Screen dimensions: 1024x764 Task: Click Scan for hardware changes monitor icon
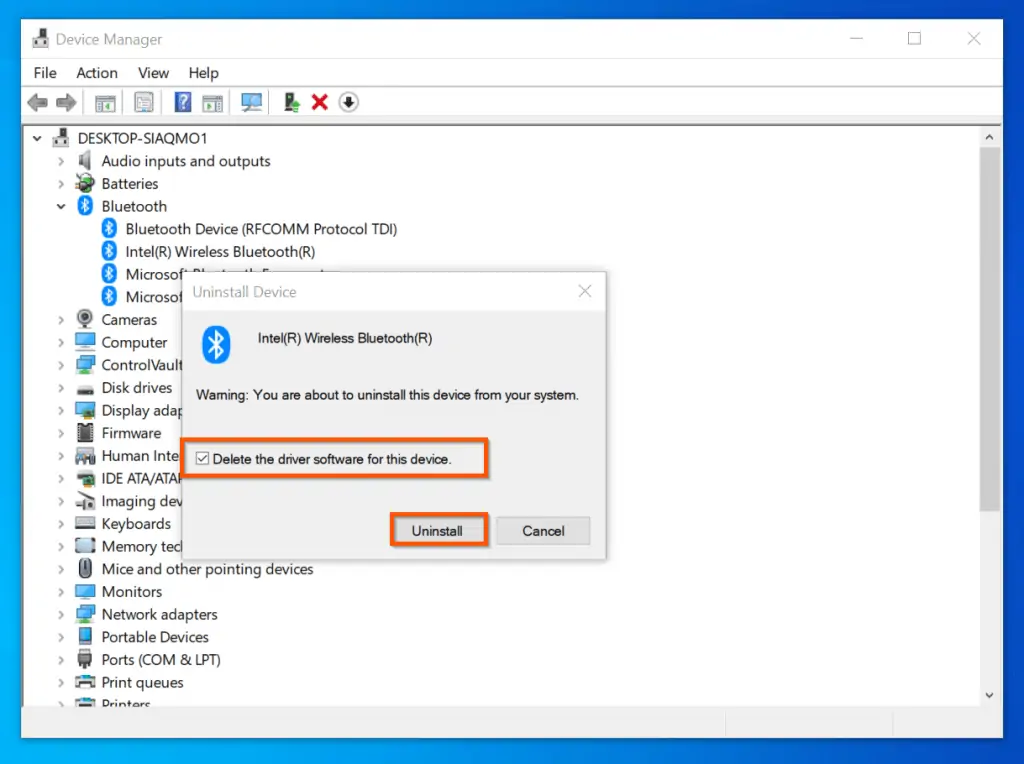[251, 102]
